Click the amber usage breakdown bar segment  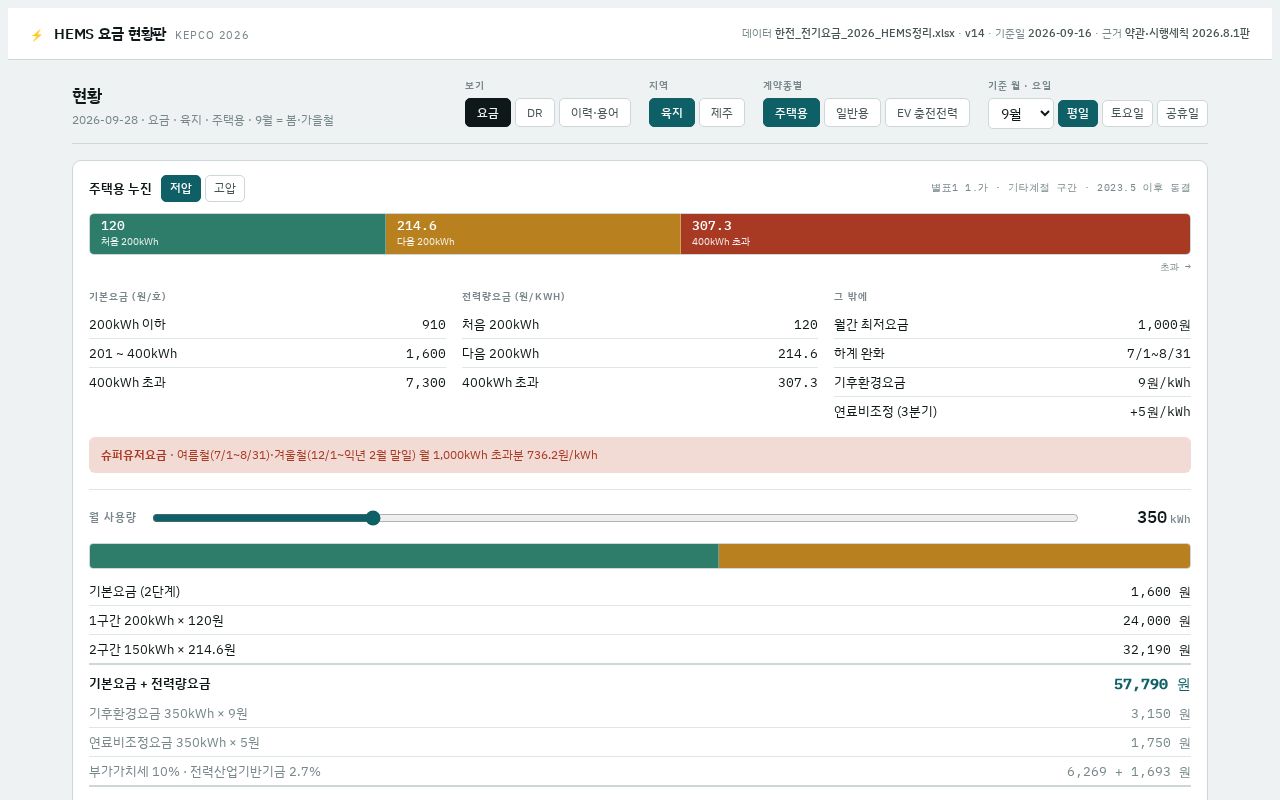click(x=954, y=556)
